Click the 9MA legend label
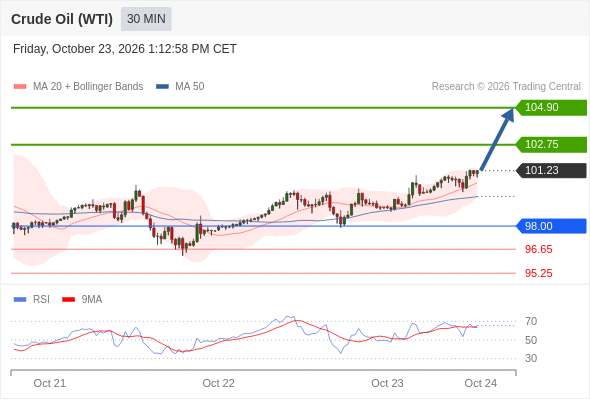This screenshot has height=400, width=590. click(92, 300)
